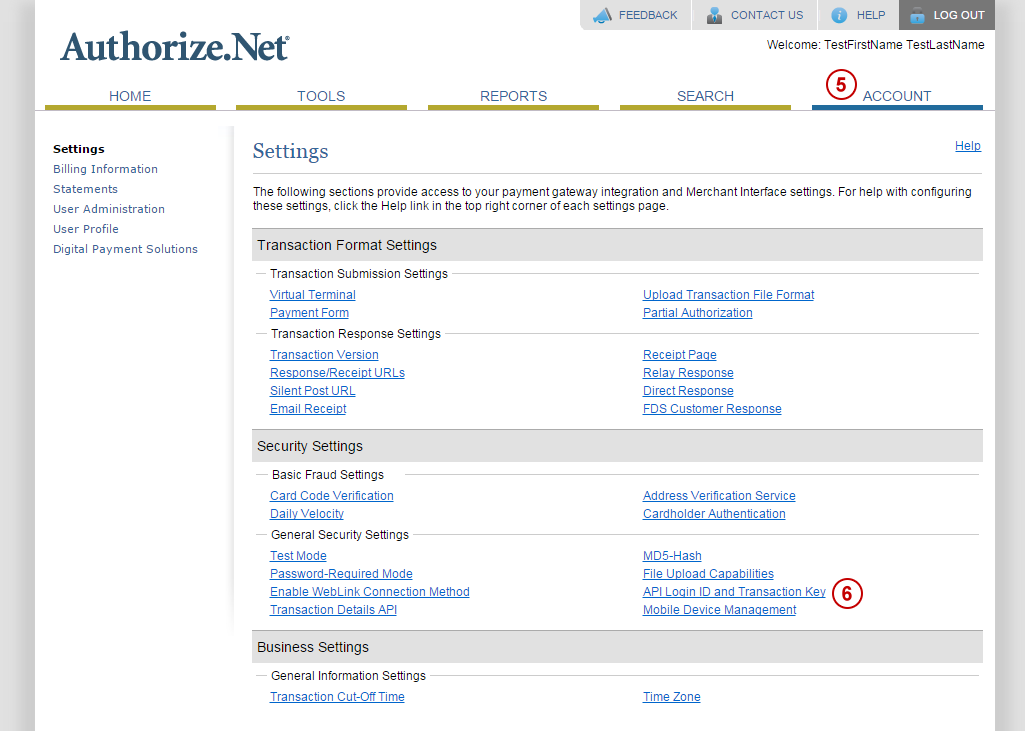Open the File Upload Capabilities link
Image resolution: width=1025 pixels, height=731 pixels.
(x=708, y=573)
